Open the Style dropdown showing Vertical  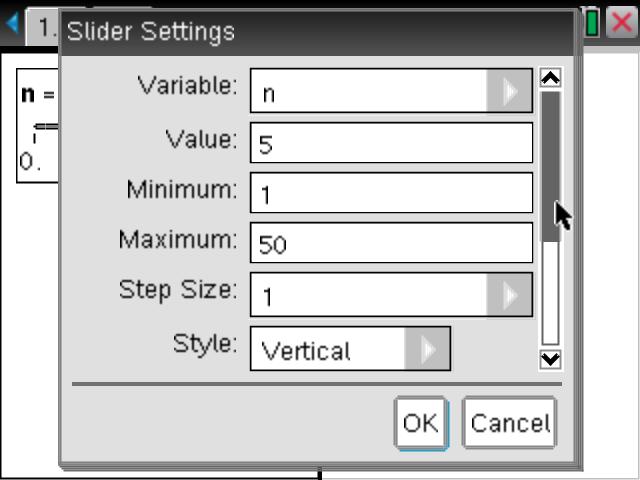tap(428, 349)
